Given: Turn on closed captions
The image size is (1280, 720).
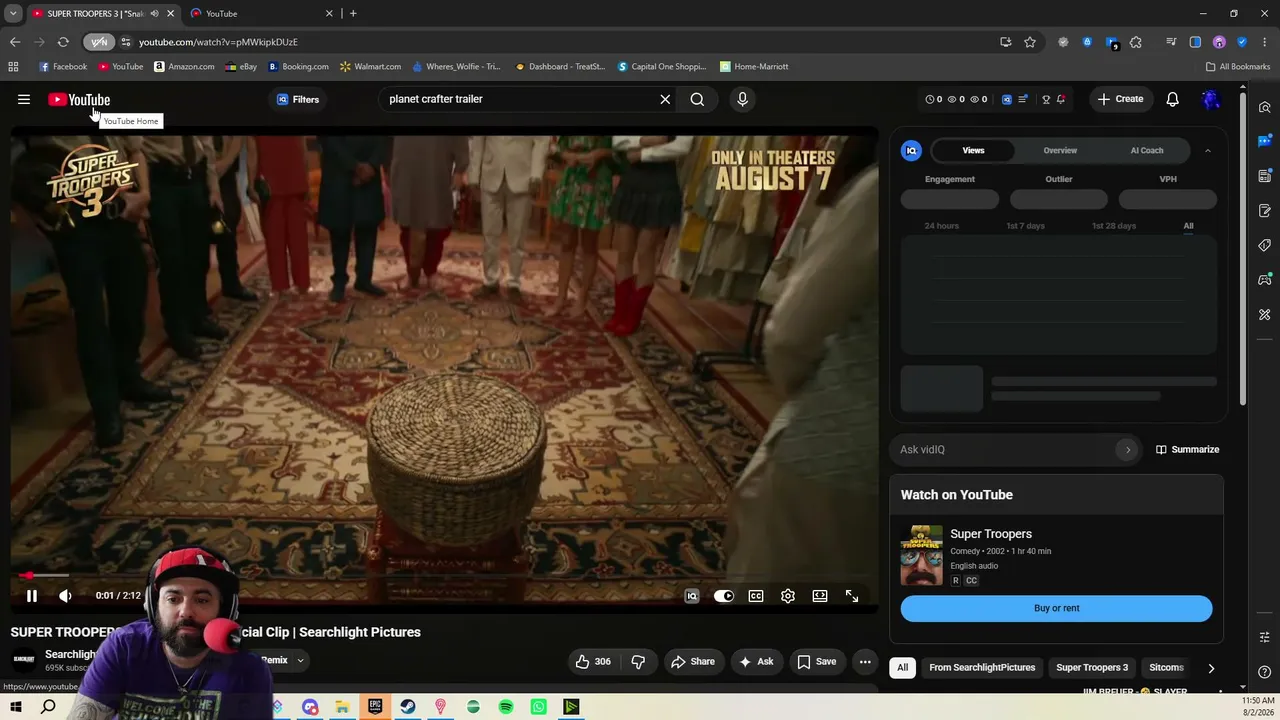Looking at the screenshot, I should point(756,596).
